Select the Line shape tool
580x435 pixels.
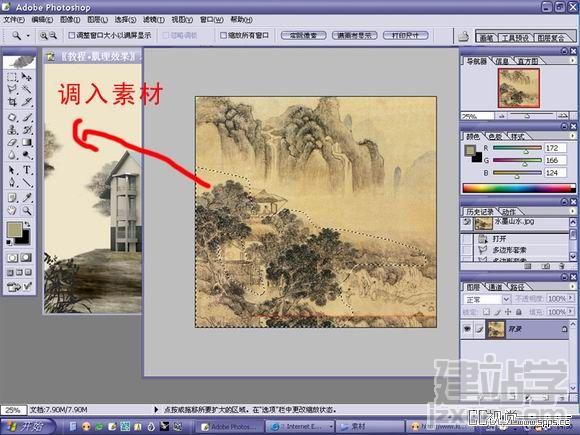pos(26,182)
